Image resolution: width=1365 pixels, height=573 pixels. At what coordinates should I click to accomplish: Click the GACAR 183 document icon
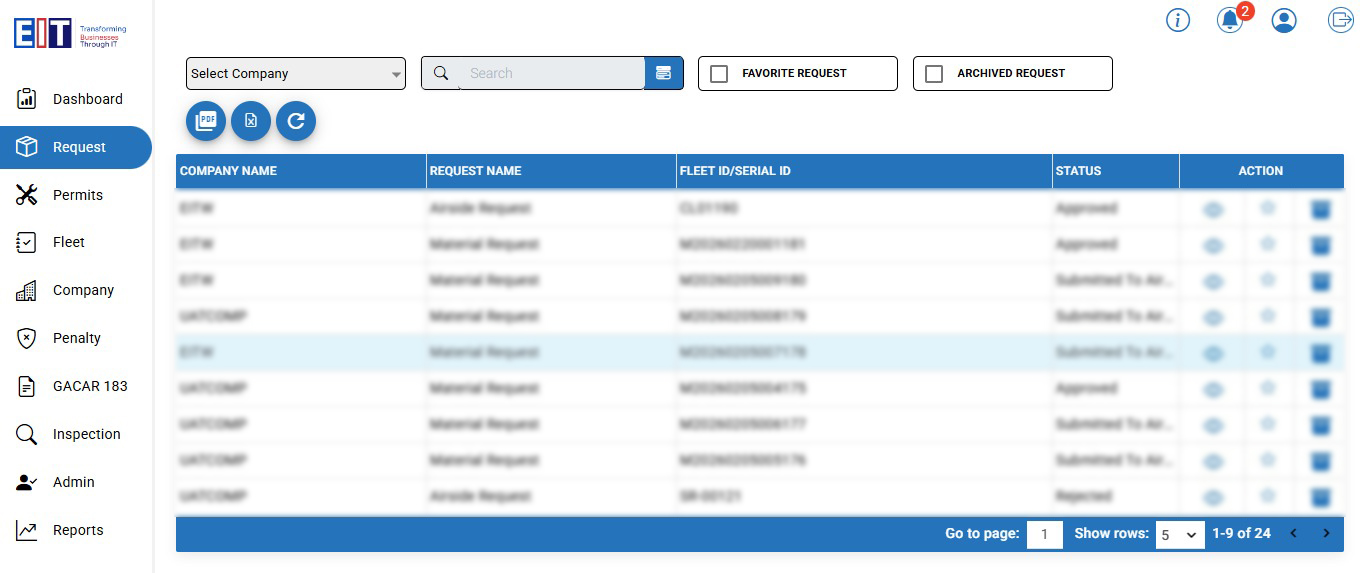coord(27,386)
